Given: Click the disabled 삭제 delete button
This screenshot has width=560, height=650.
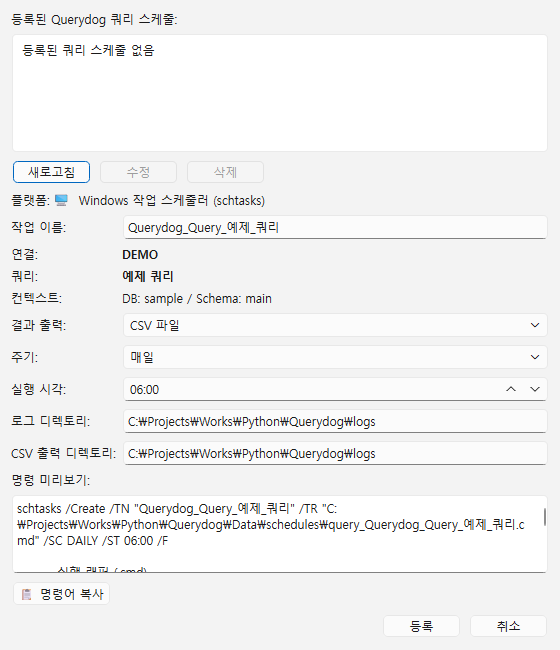Looking at the screenshot, I should click(225, 172).
